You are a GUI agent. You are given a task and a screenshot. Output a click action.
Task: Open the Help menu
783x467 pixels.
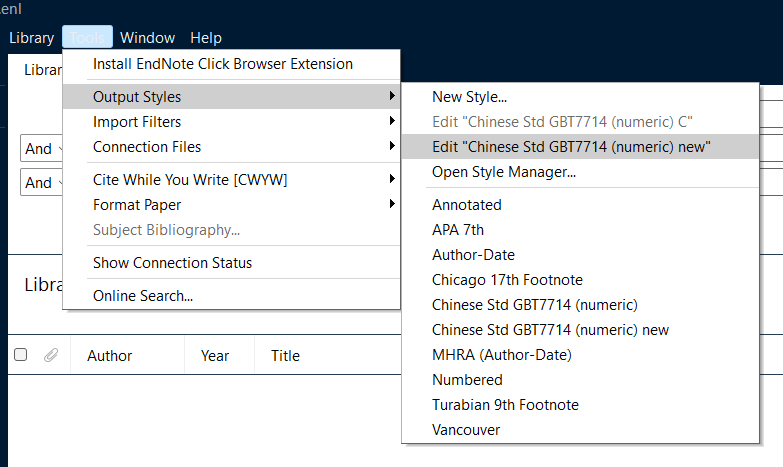pyautogui.click(x=206, y=38)
